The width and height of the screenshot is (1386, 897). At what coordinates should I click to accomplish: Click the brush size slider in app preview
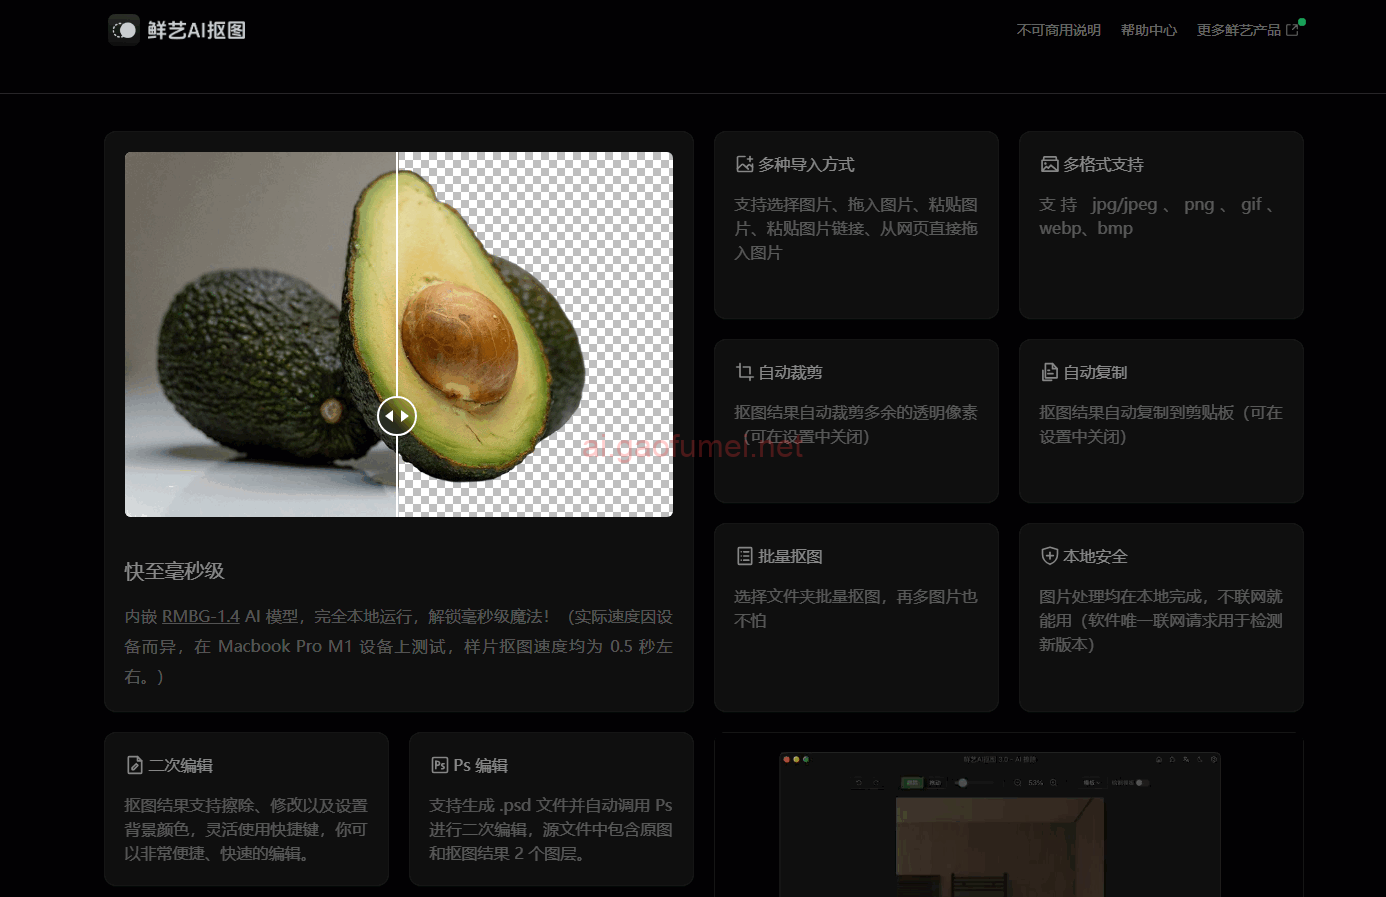tap(962, 783)
